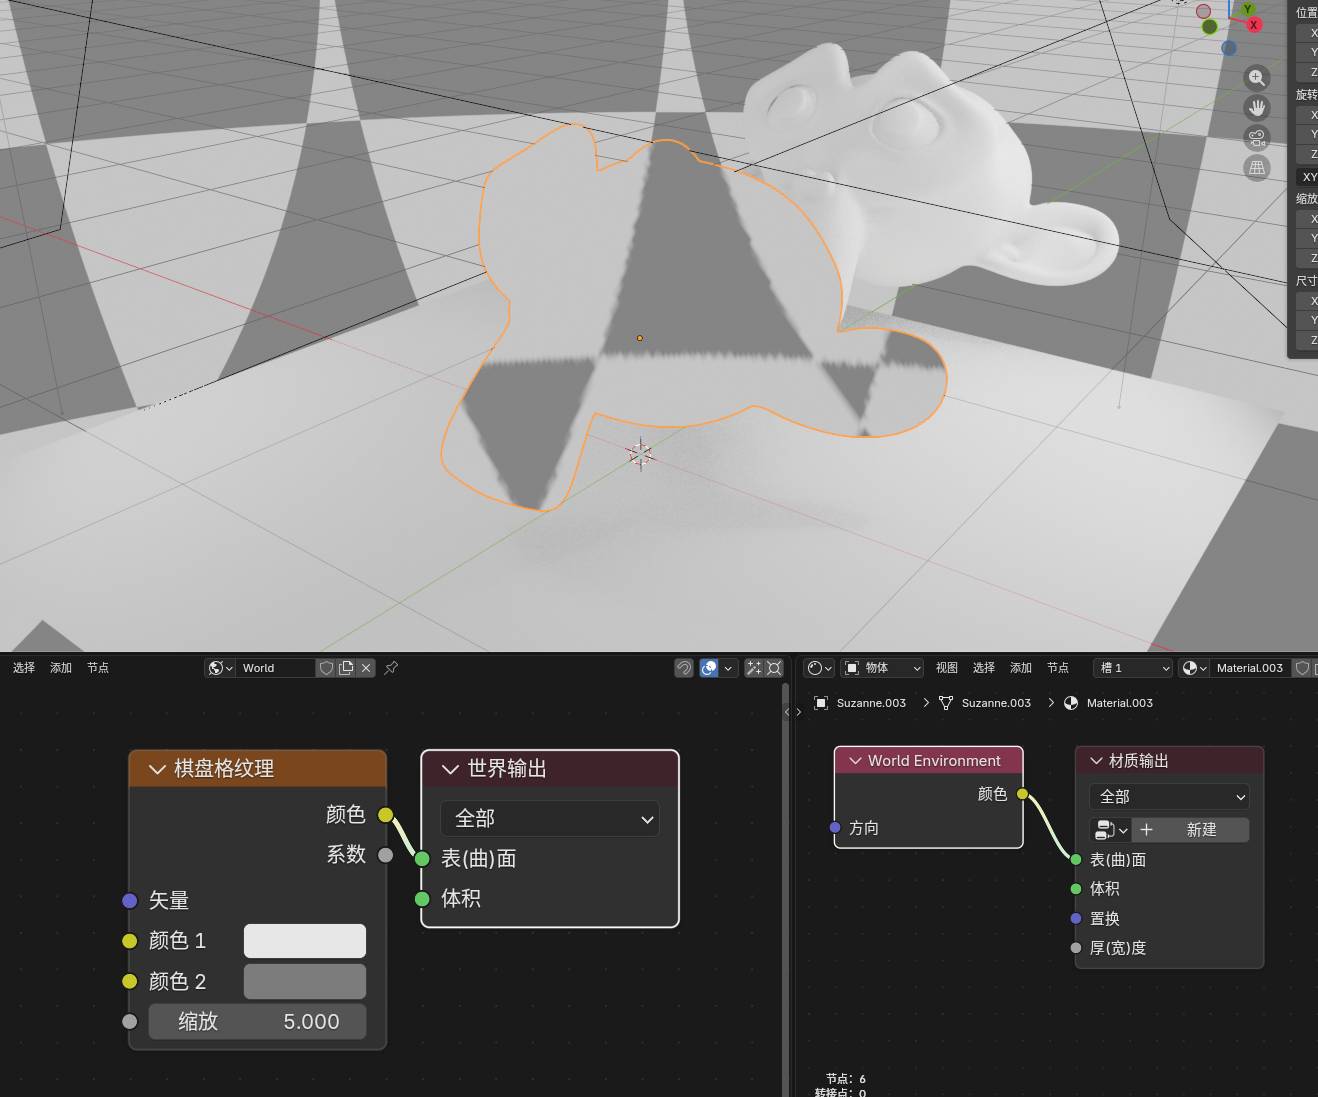The width and height of the screenshot is (1318, 1097).
Task: Toggle the node editor overlay button
Action: coord(709,668)
